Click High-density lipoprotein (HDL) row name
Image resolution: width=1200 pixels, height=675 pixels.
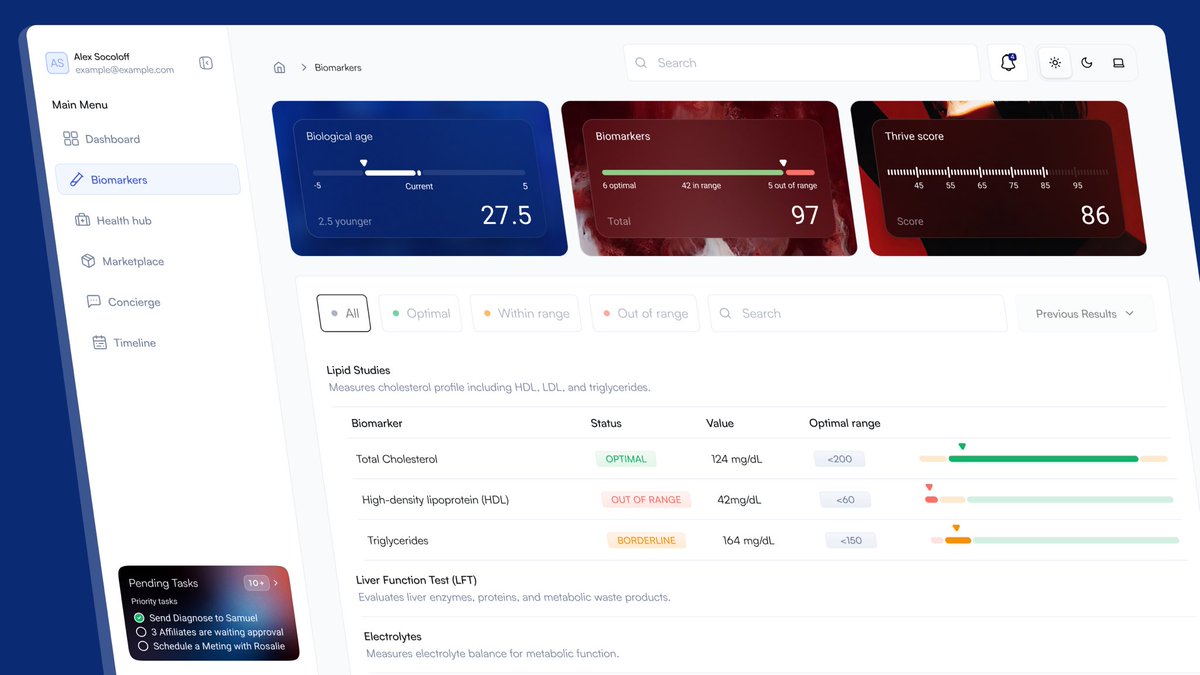point(435,500)
